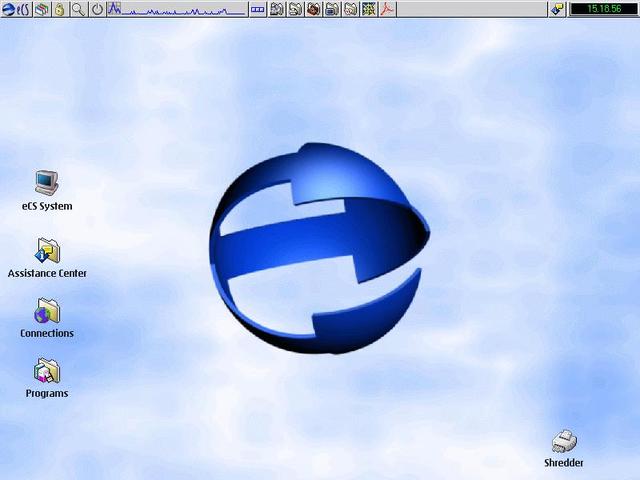Select the Assistance Center folder icon

click(x=48, y=250)
